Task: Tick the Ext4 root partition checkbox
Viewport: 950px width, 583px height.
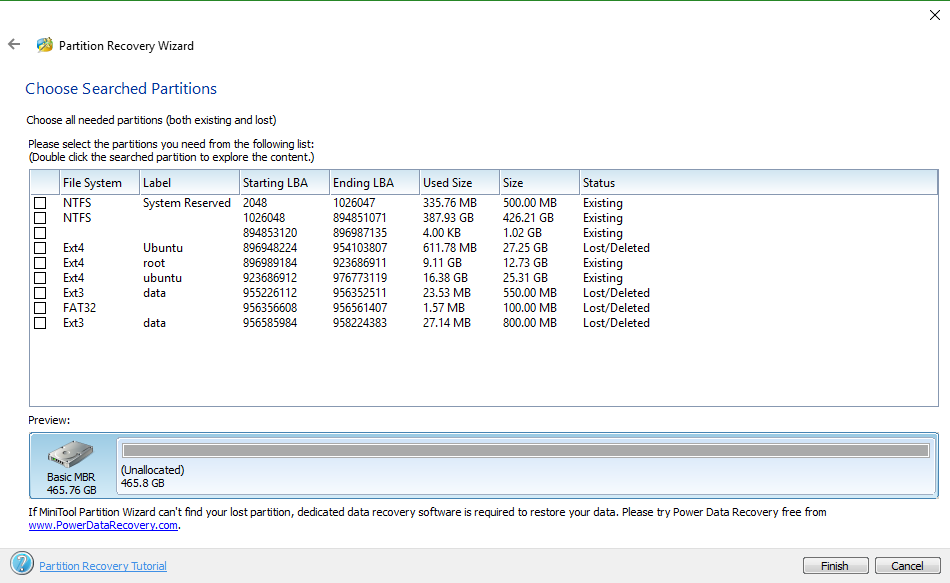Action: [40, 263]
